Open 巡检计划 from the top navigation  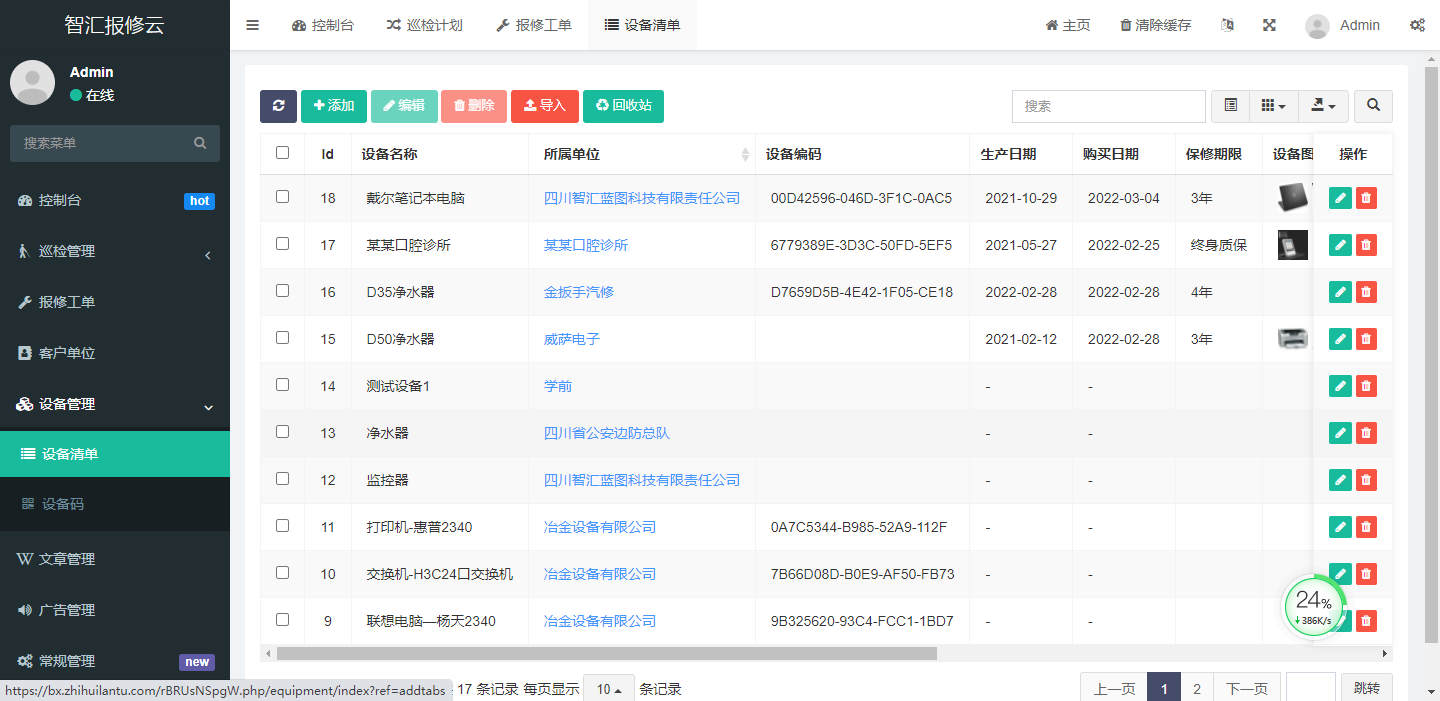(x=425, y=25)
